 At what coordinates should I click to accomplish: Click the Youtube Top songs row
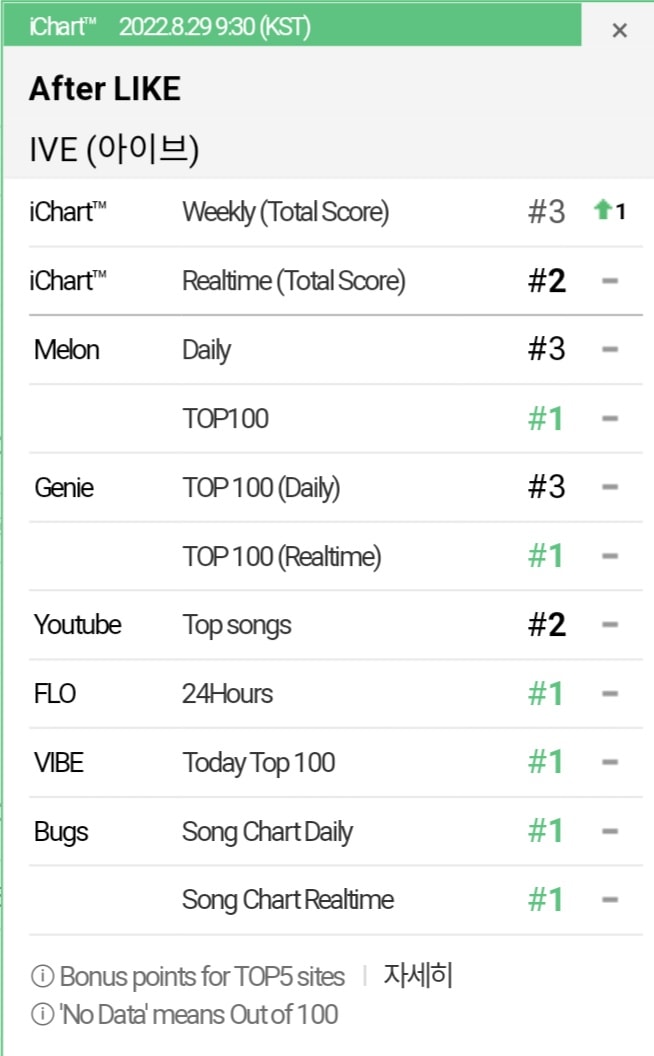point(335,625)
